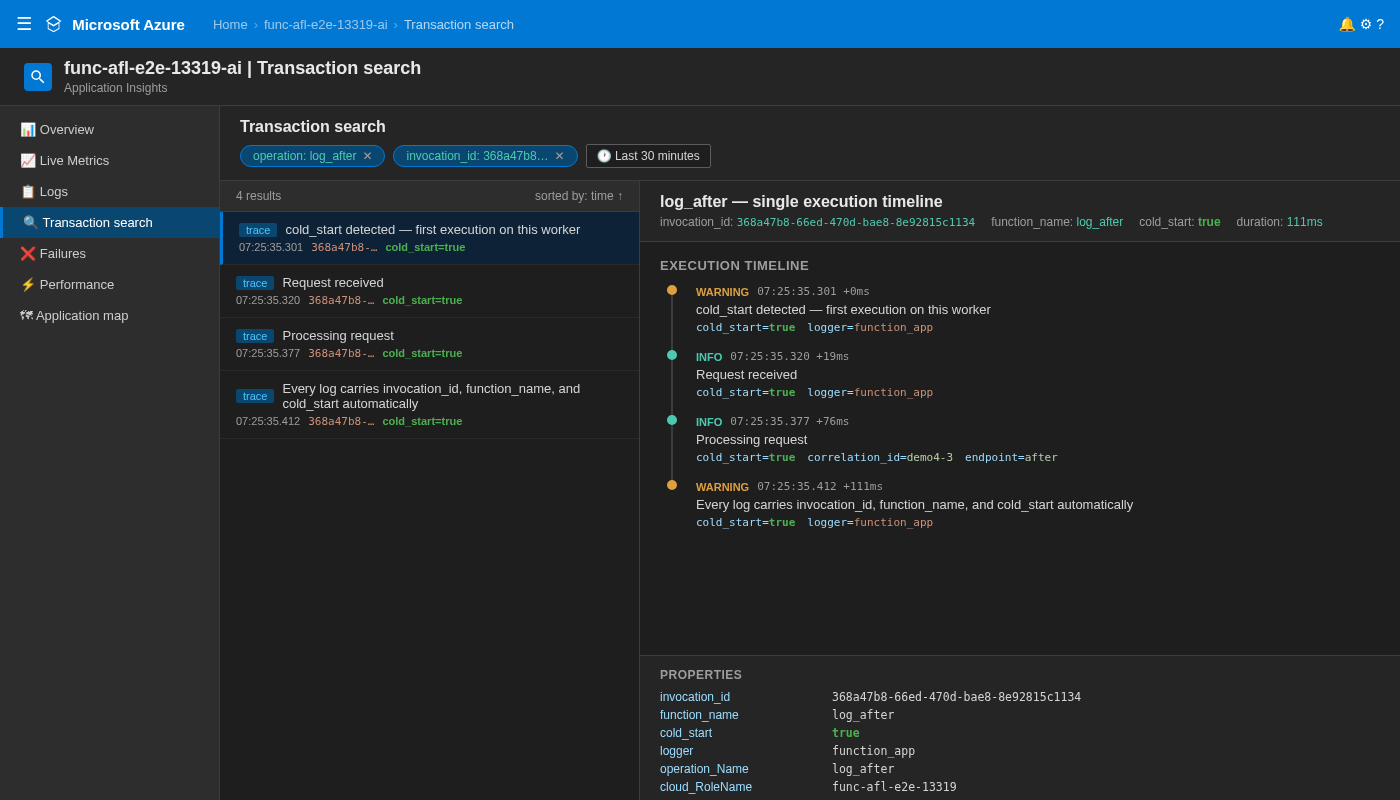Change sort order via sorted by: time
The image size is (1400, 800).
click(579, 196)
